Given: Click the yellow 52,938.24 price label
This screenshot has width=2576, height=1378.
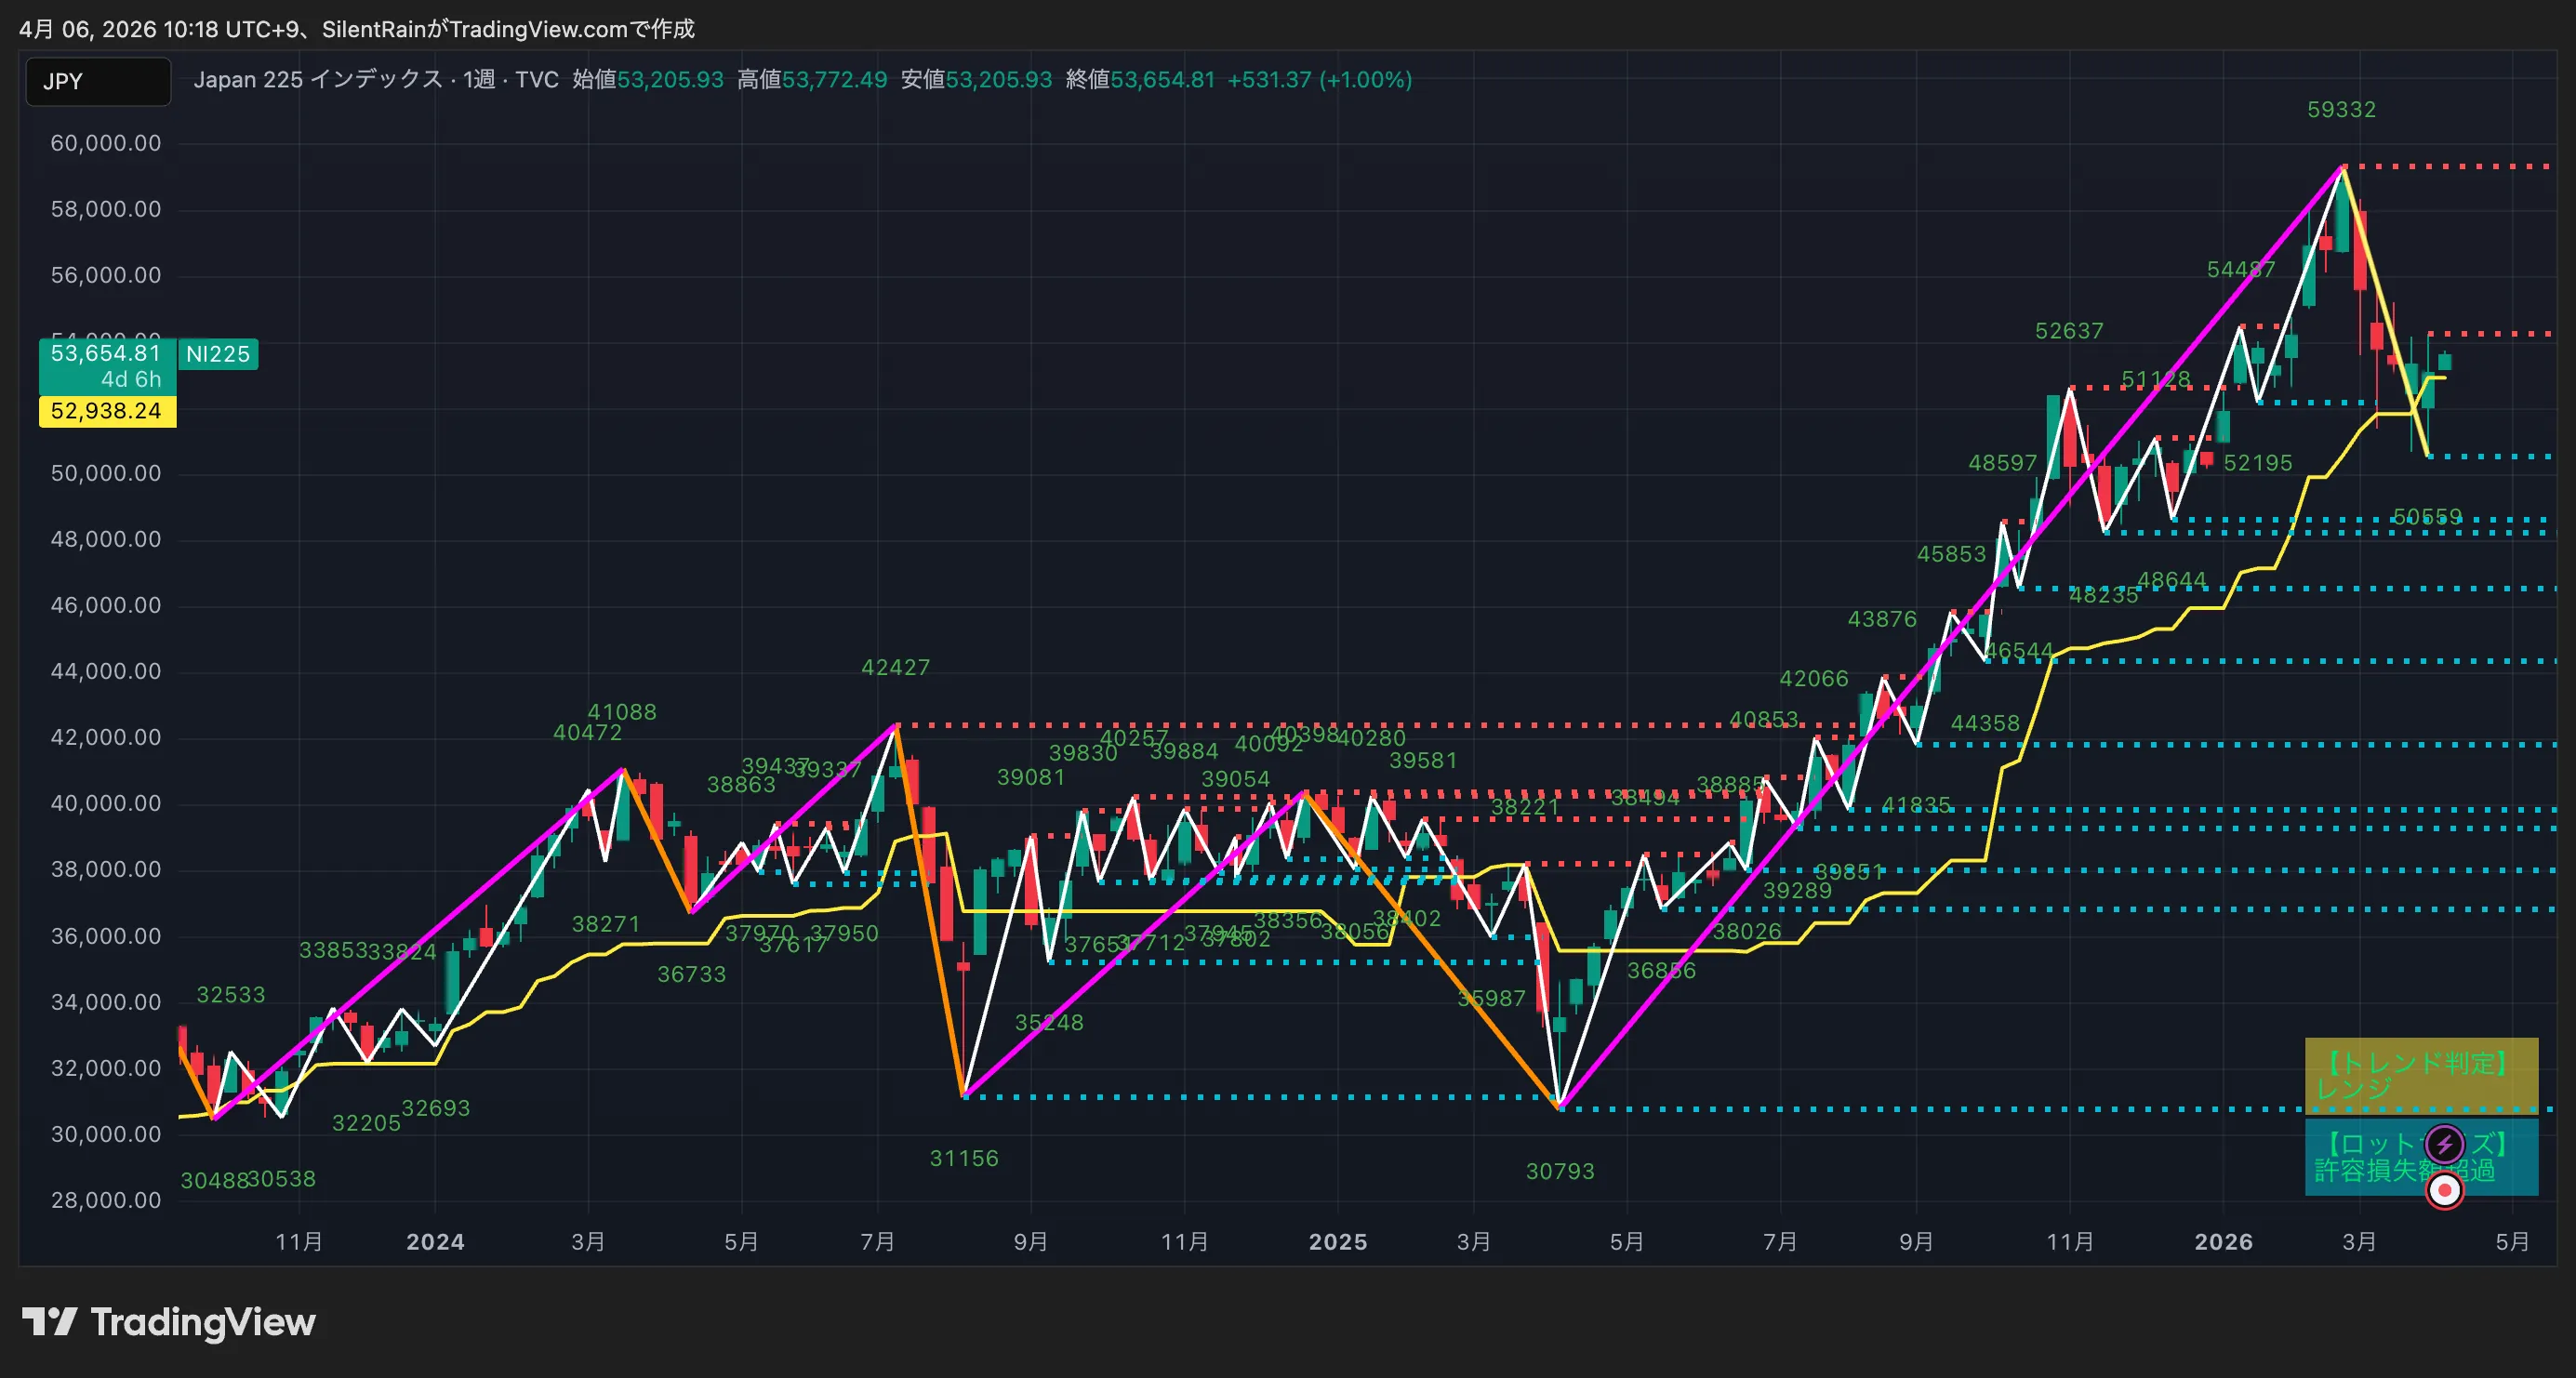Looking at the screenshot, I should (107, 411).
